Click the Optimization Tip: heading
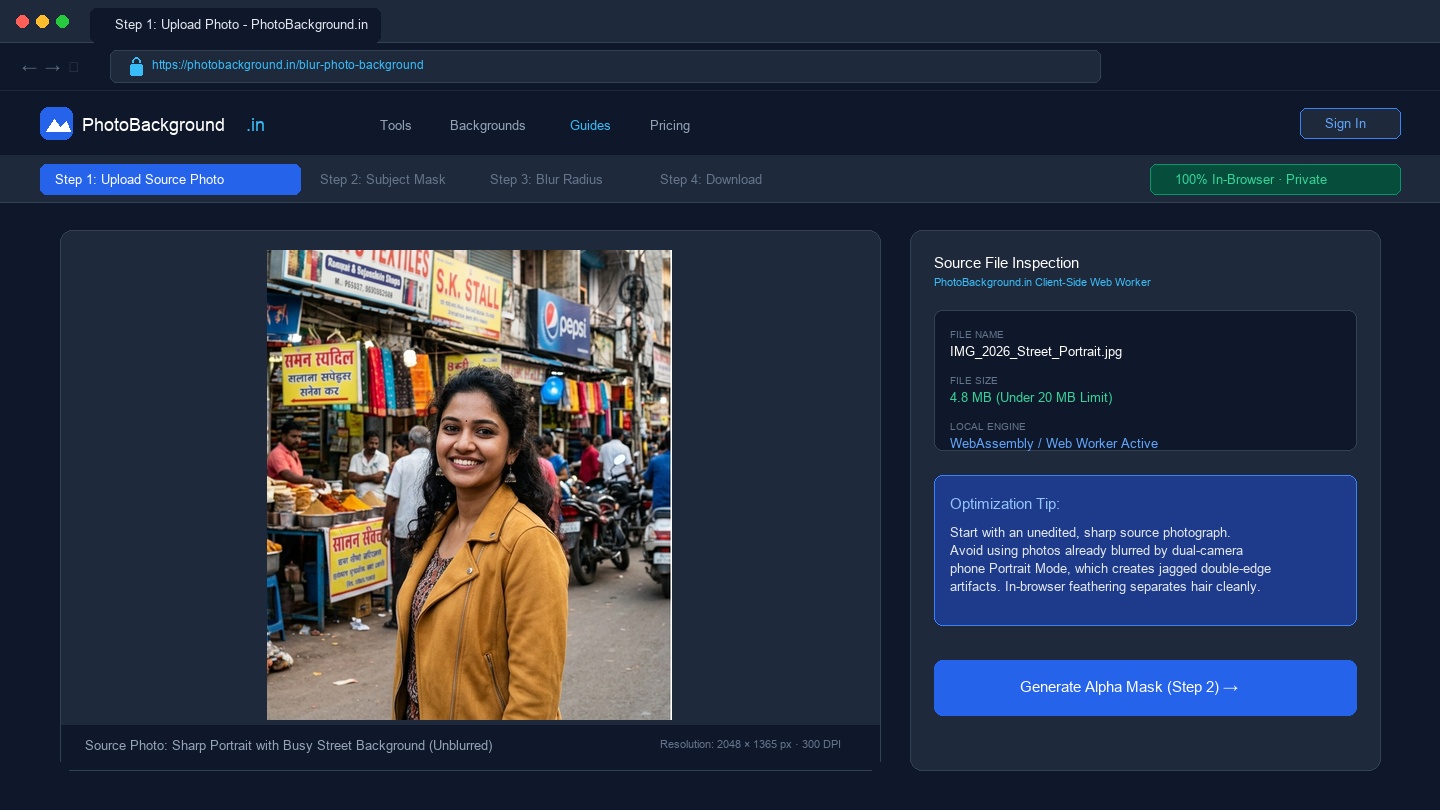The image size is (1440, 810). tap(1005, 504)
